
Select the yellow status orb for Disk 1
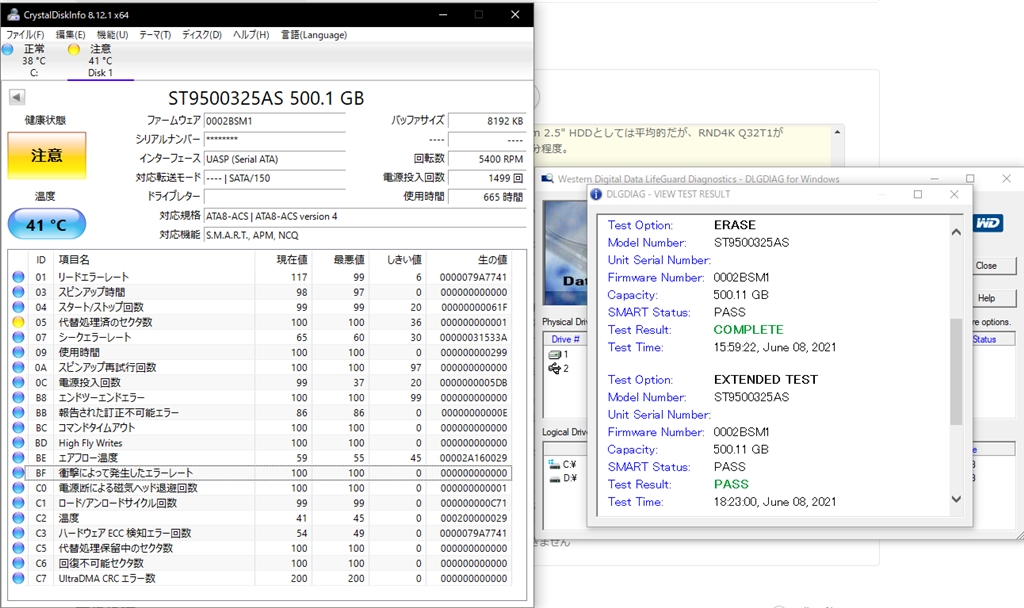(74, 49)
